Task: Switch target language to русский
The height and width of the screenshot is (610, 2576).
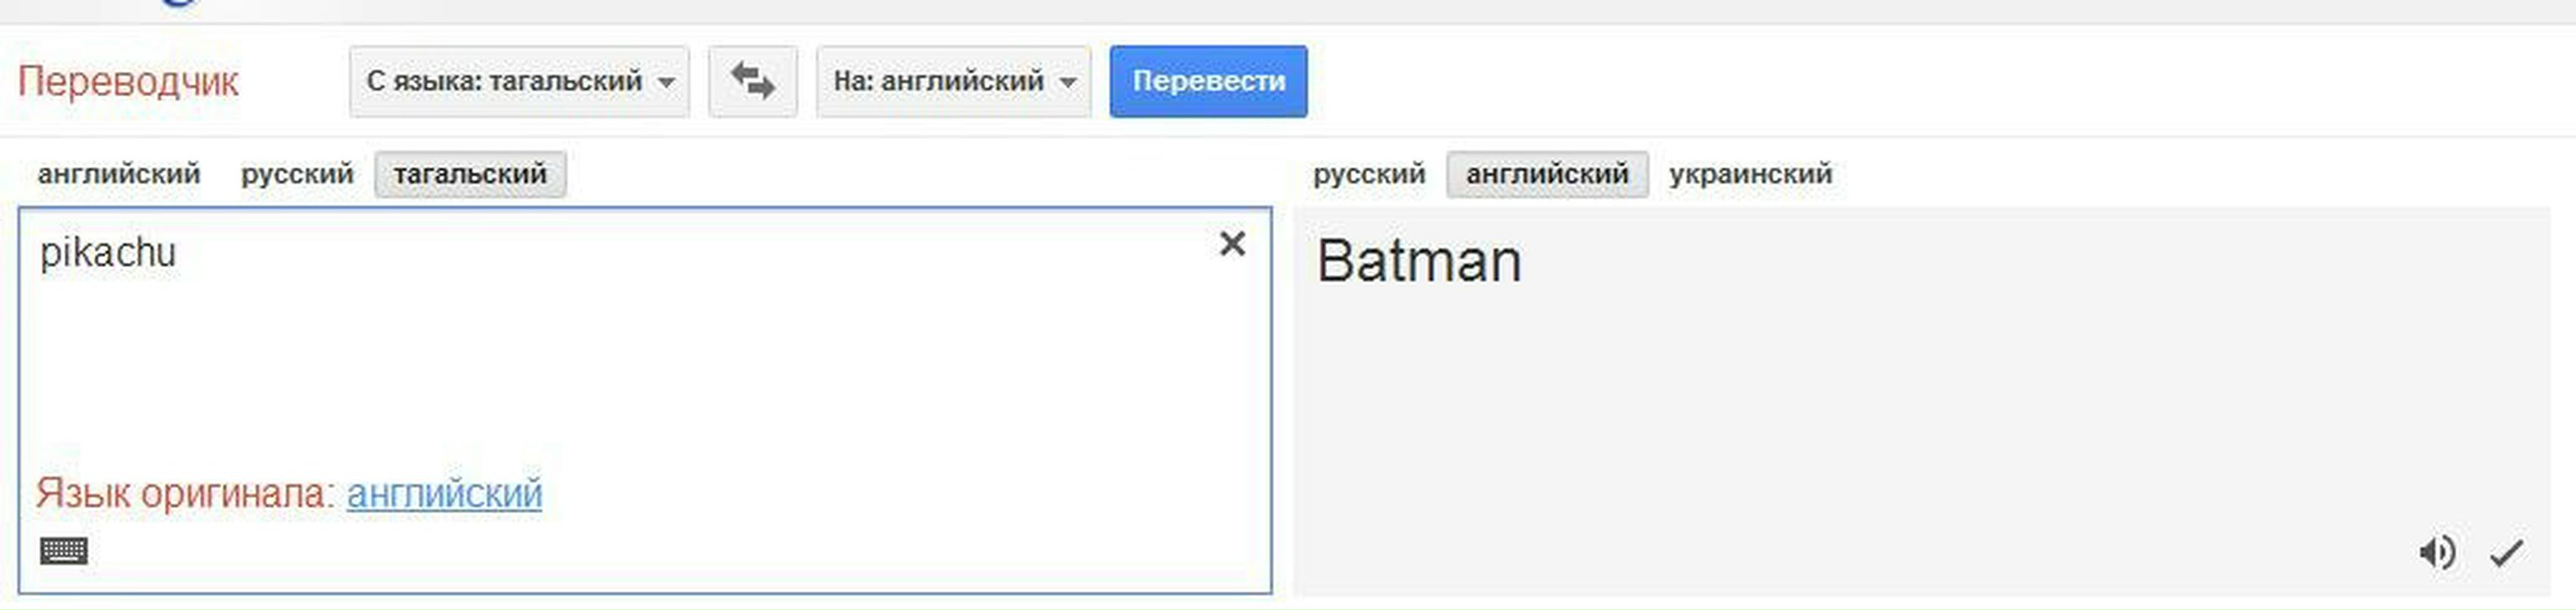Action: point(1368,174)
